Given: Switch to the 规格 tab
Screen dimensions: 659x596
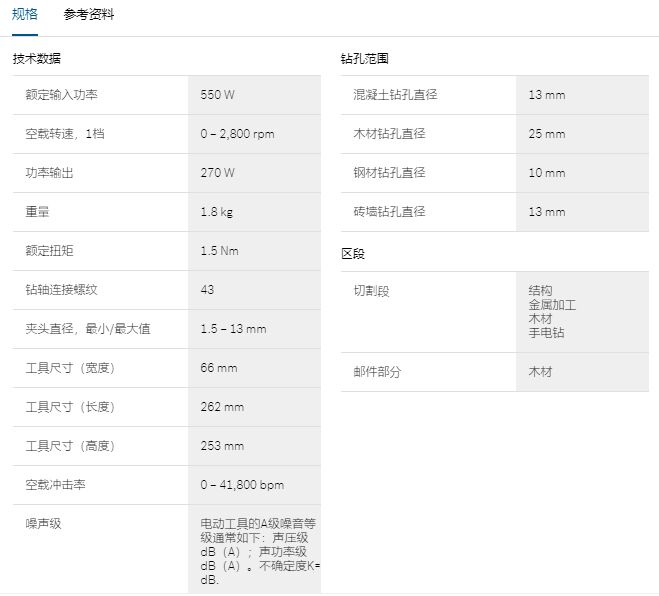Looking at the screenshot, I should [25, 15].
